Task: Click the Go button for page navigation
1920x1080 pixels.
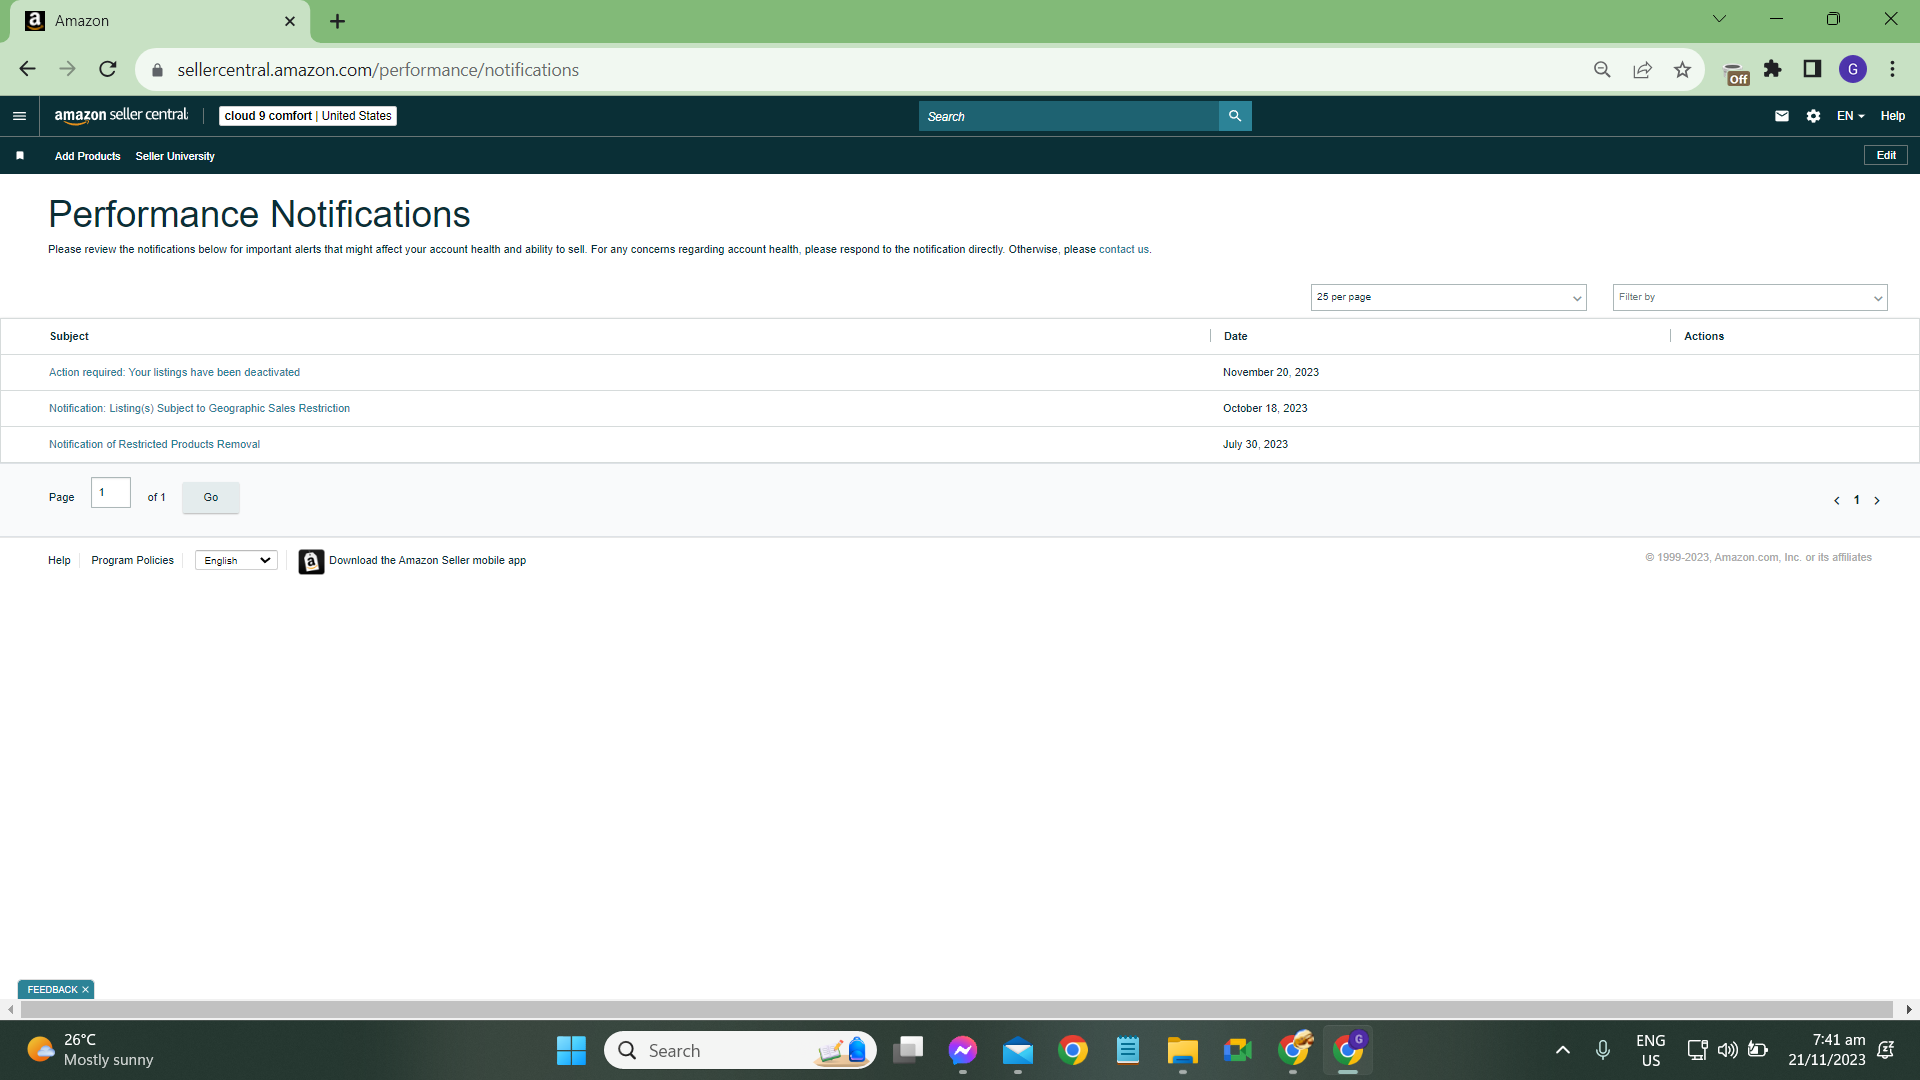Action: point(210,497)
